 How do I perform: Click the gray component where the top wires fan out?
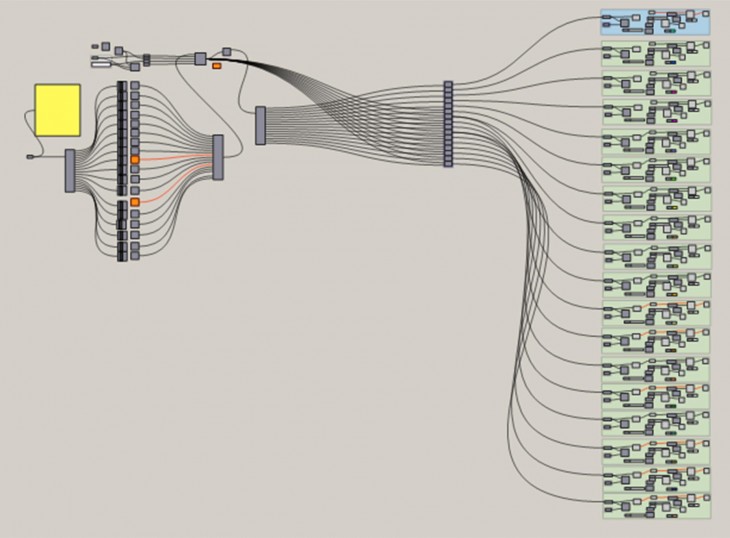pos(200,59)
